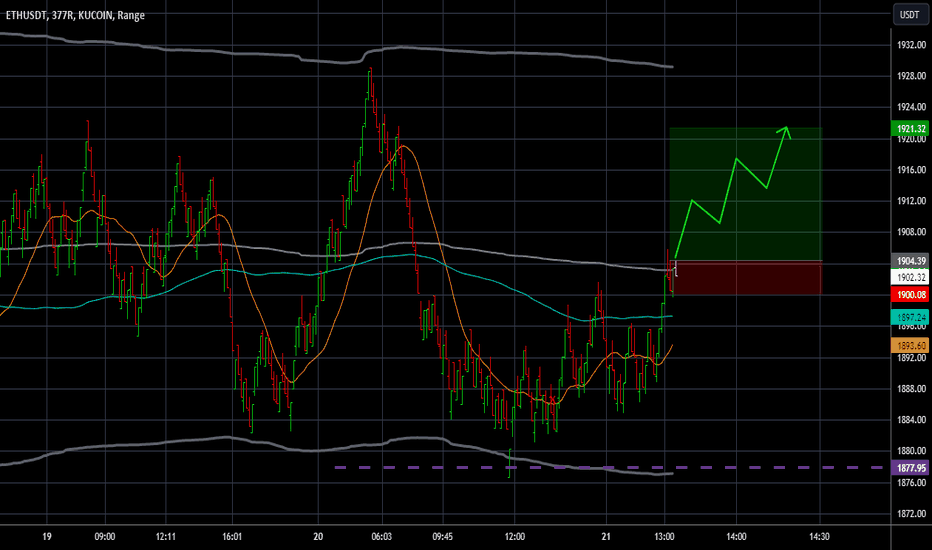Click the 19 date label on time axis

coord(47,536)
